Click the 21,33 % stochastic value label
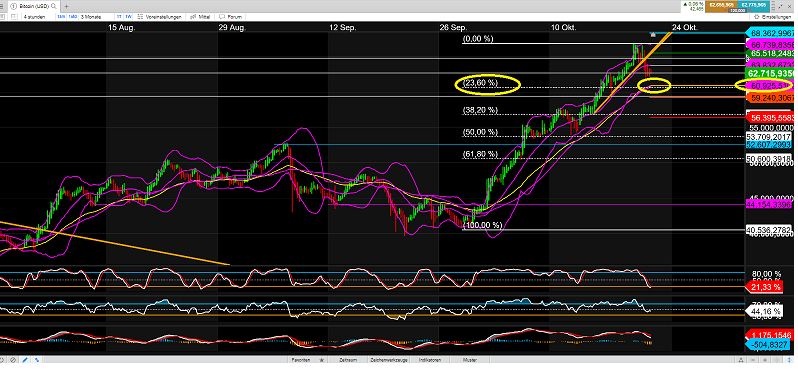The width and height of the screenshot is (798, 377). pos(763,287)
